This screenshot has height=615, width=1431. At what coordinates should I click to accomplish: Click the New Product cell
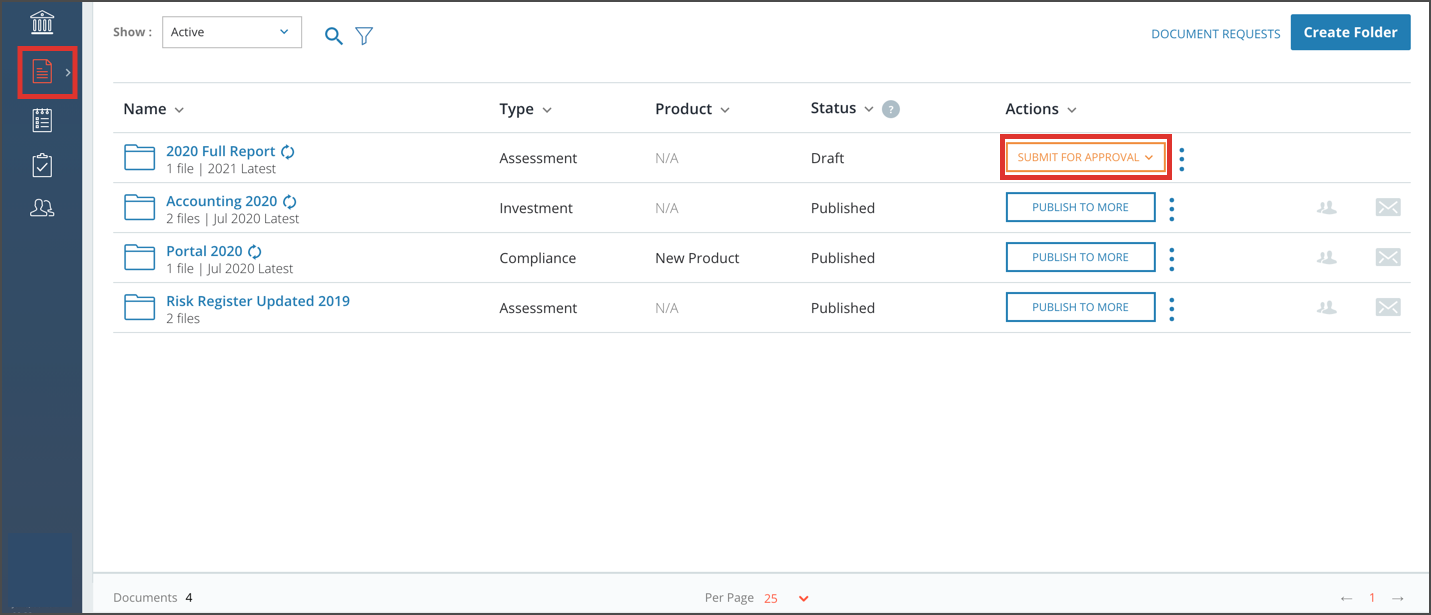click(697, 258)
